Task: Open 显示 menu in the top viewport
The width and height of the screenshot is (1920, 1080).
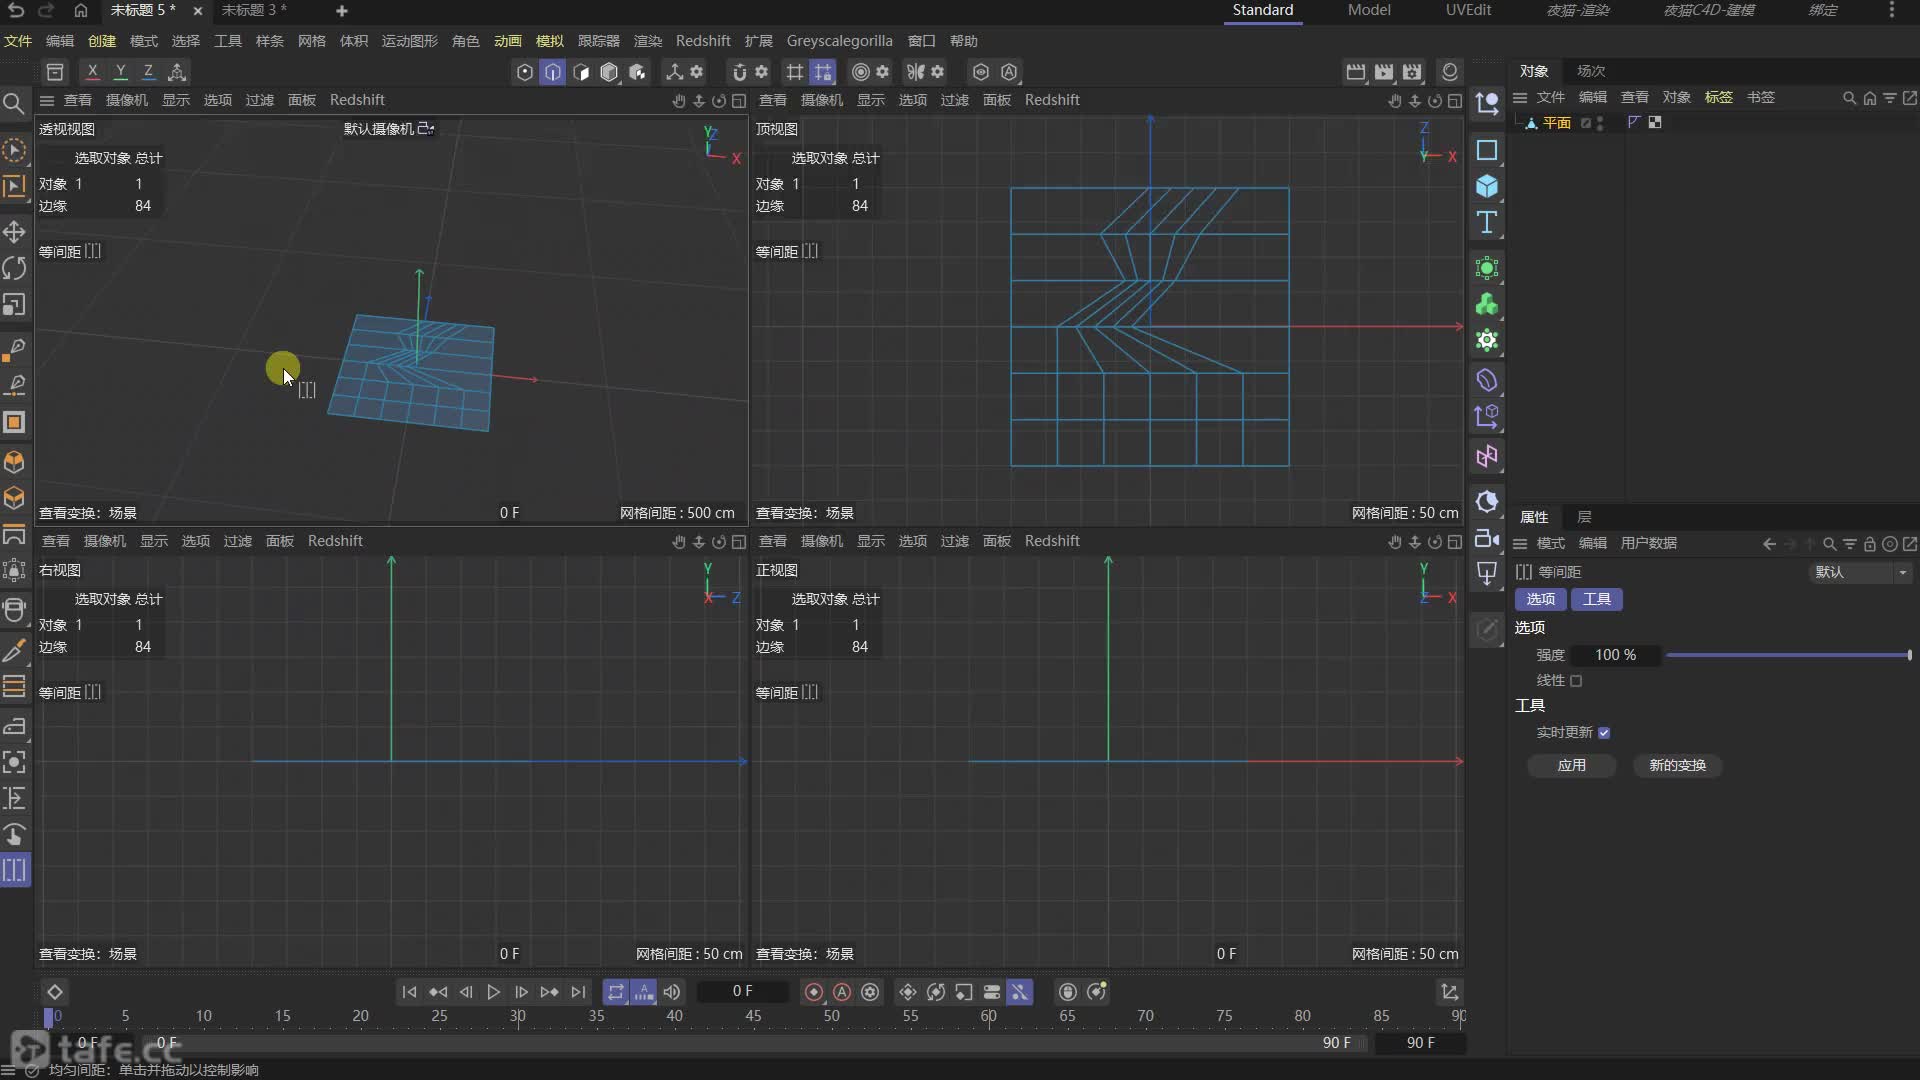Action: (871, 100)
